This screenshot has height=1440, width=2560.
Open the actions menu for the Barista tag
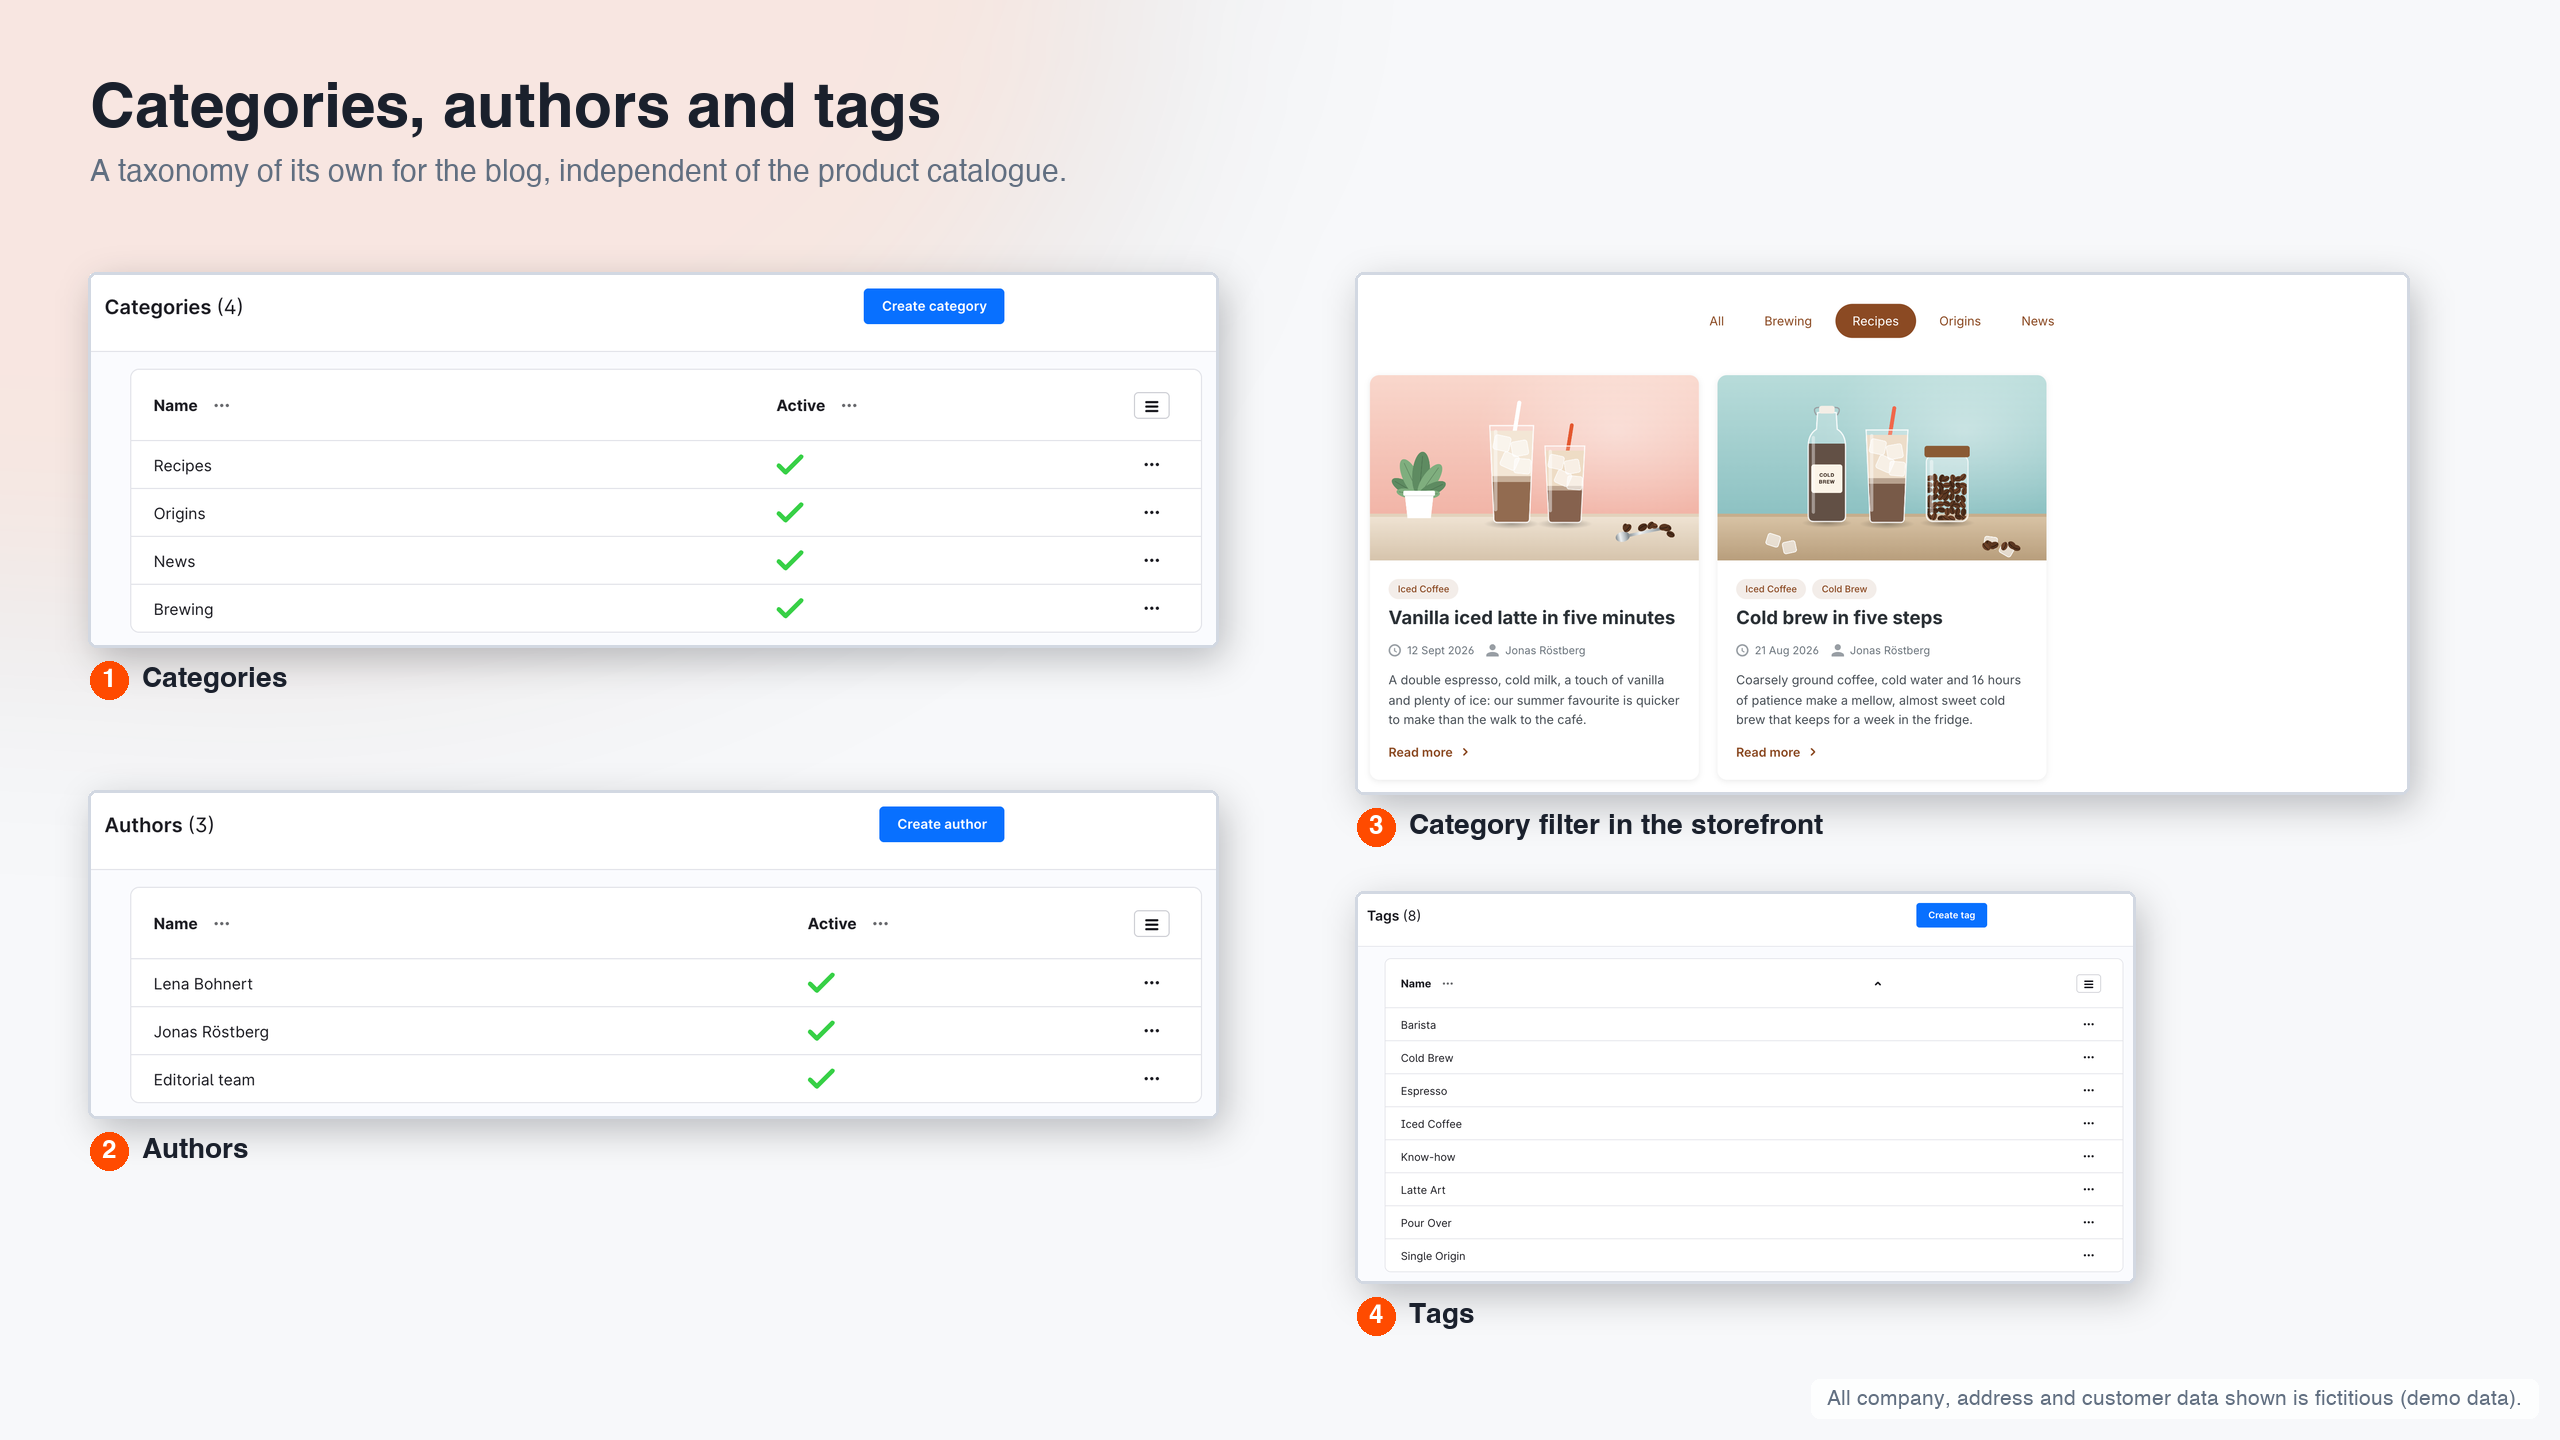click(2088, 1025)
